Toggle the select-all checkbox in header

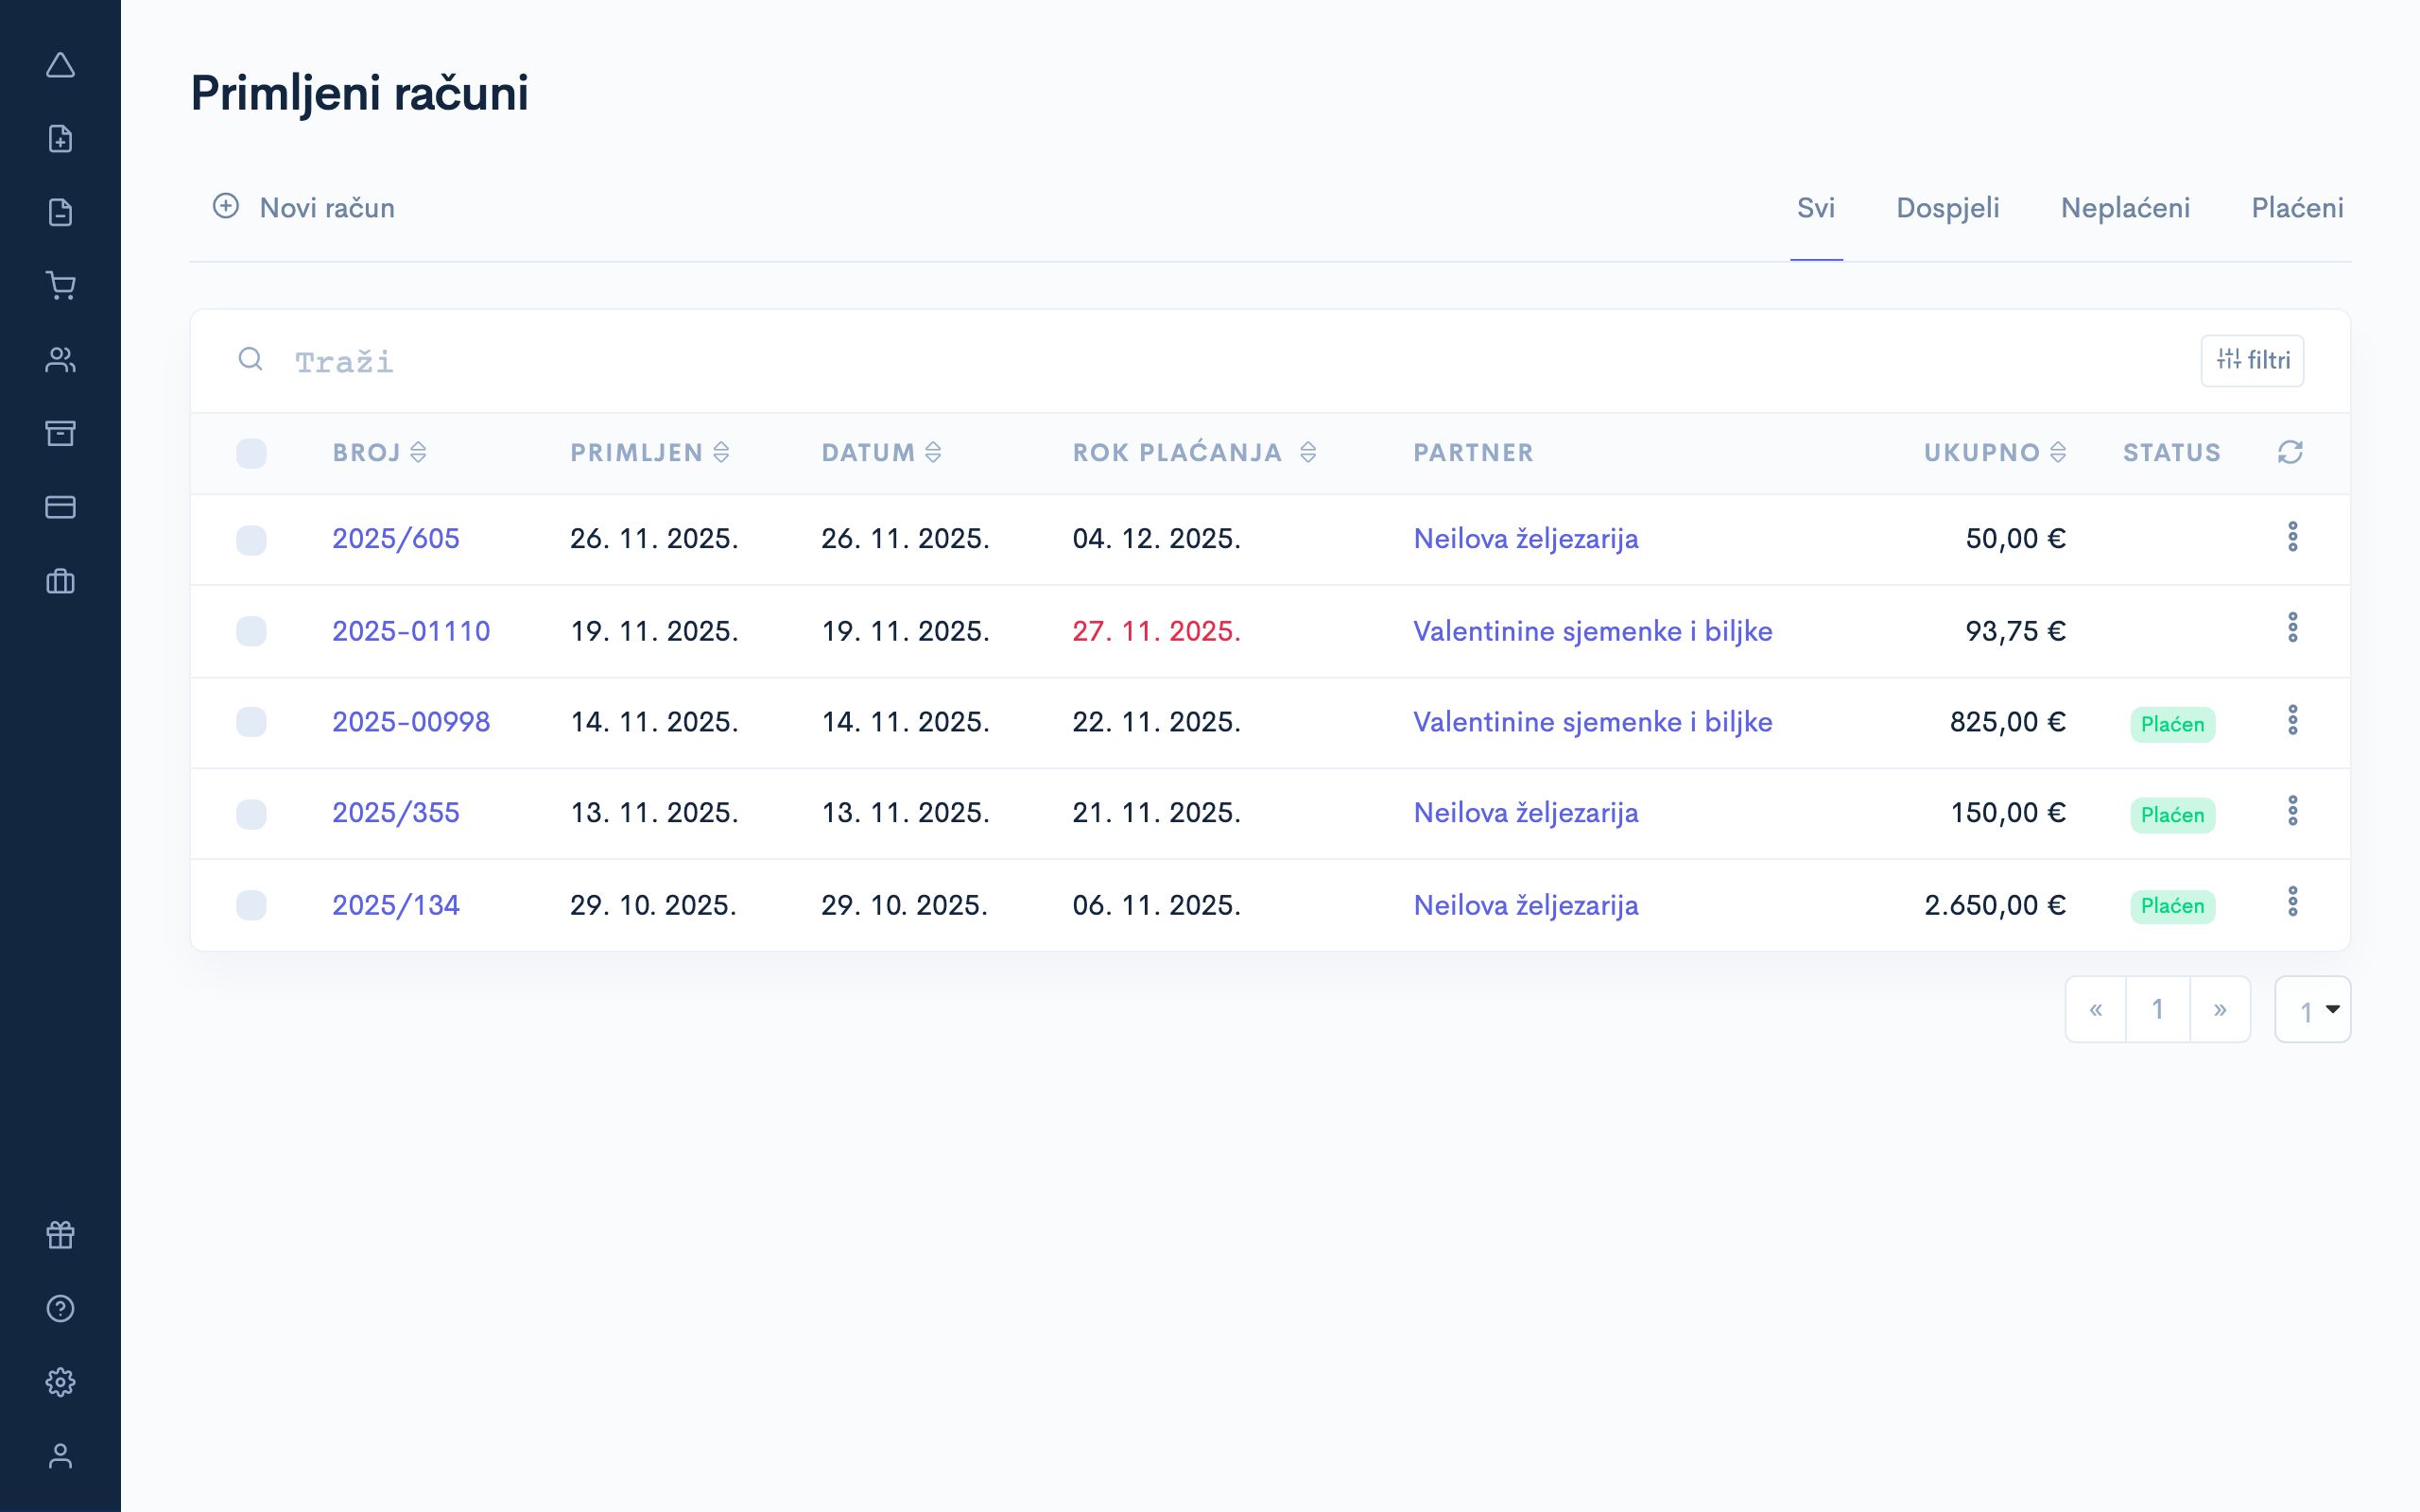pyautogui.click(x=251, y=453)
